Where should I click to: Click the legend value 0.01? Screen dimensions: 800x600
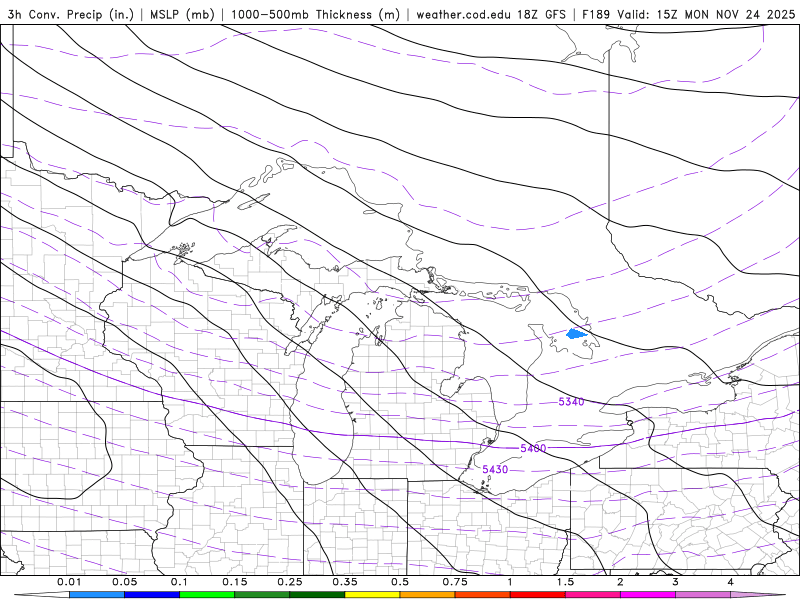click(x=69, y=582)
